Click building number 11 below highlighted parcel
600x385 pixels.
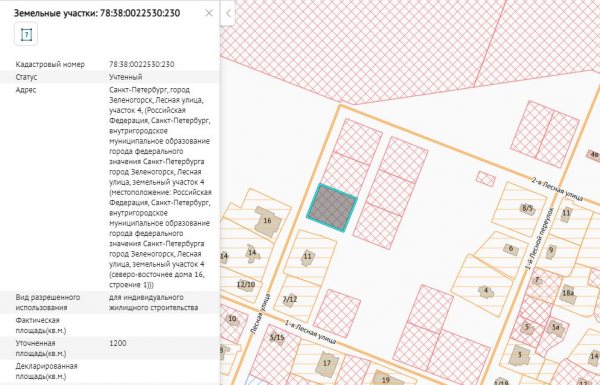tap(308, 256)
